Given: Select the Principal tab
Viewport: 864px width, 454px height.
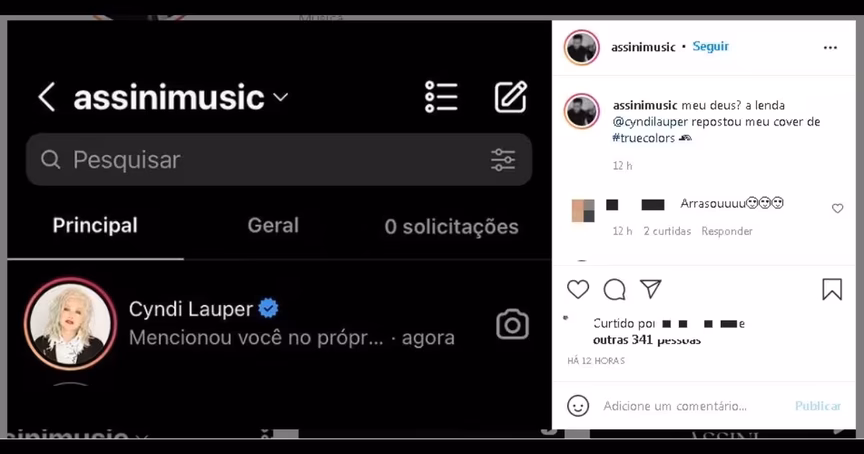Looking at the screenshot, I should click(x=95, y=225).
